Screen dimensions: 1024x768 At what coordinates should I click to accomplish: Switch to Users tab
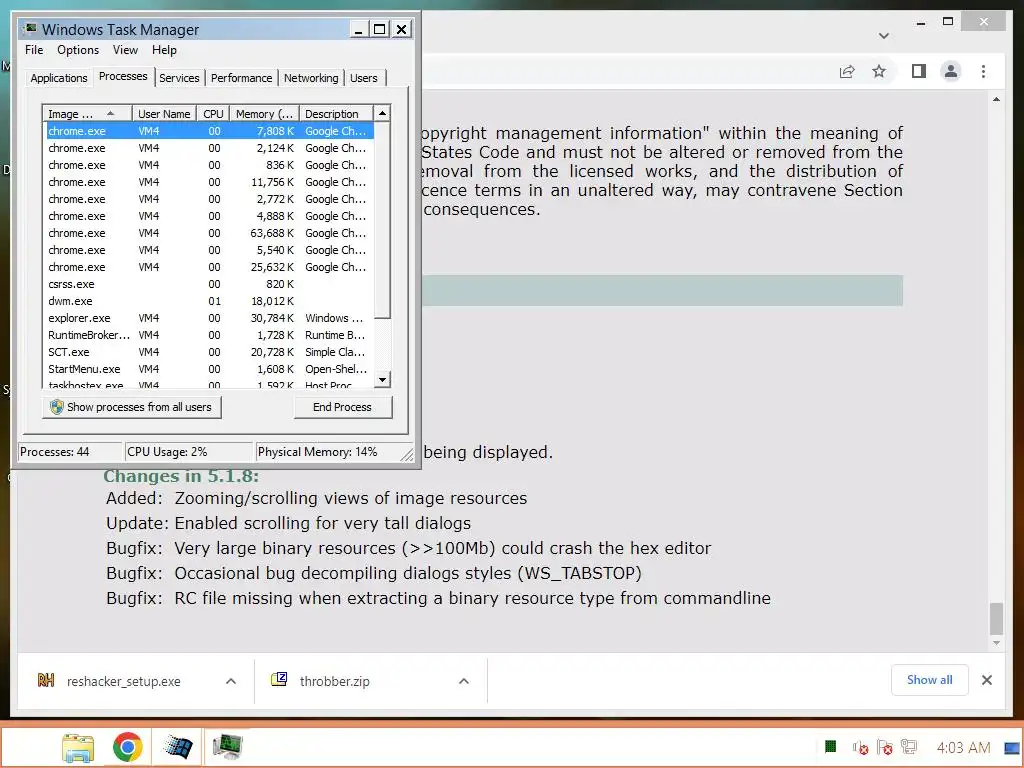(x=364, y=78)
